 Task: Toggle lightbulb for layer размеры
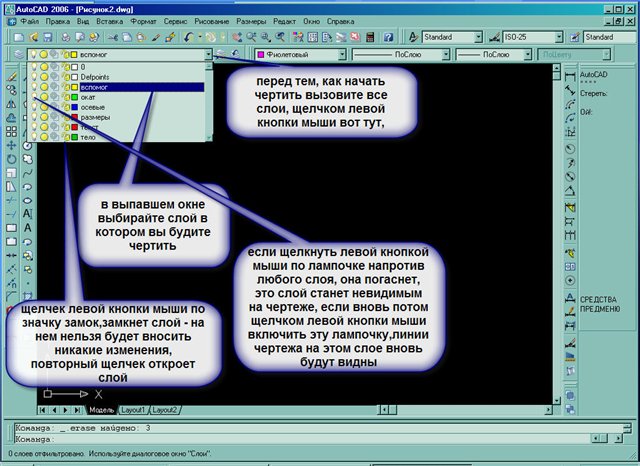click(x=32, y=117)
